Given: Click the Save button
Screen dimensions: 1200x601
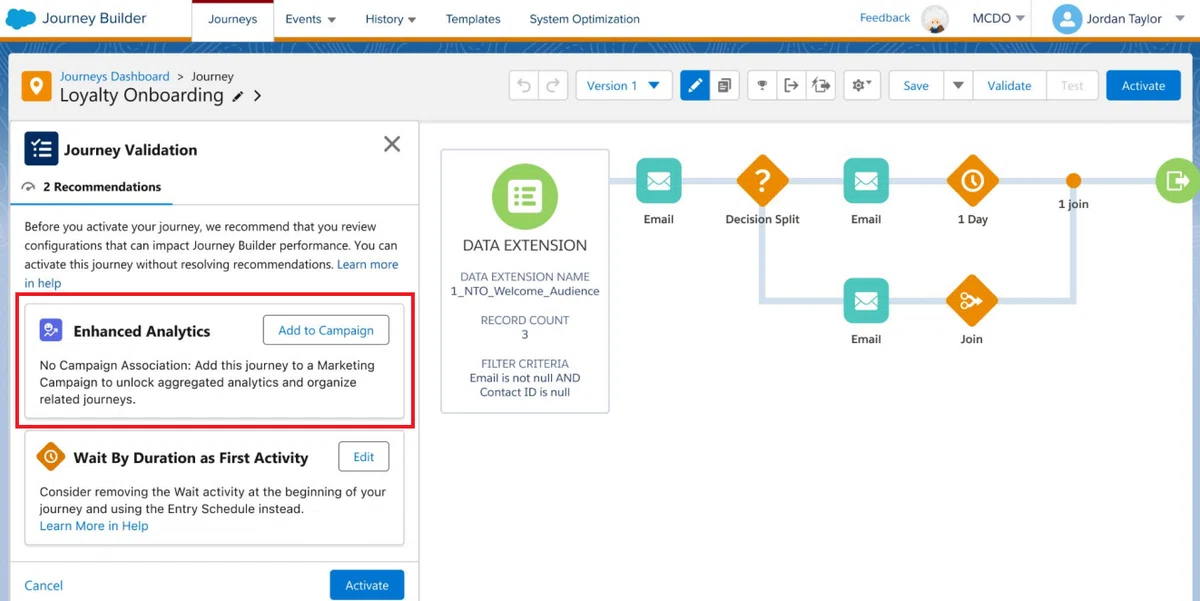Looking at the screenshot, I should pyautogui.click(x=916, y=86).
